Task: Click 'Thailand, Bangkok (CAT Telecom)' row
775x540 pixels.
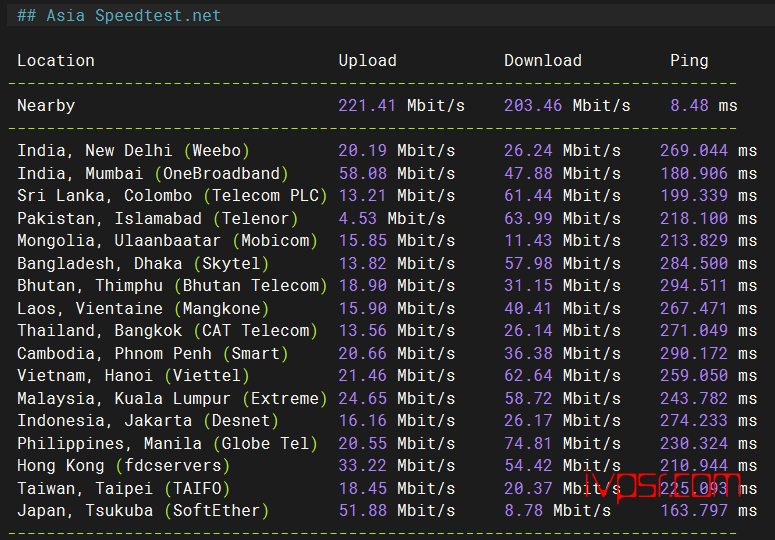Action: pos(167,331)
